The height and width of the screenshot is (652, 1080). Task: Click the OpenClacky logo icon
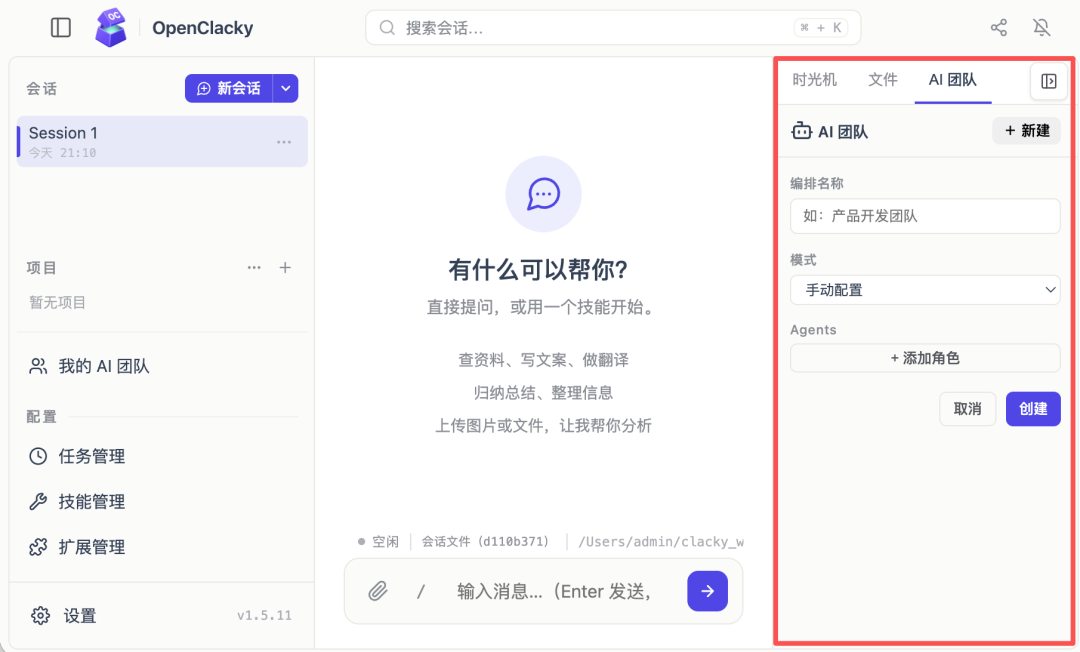click(x=111, y=28)
